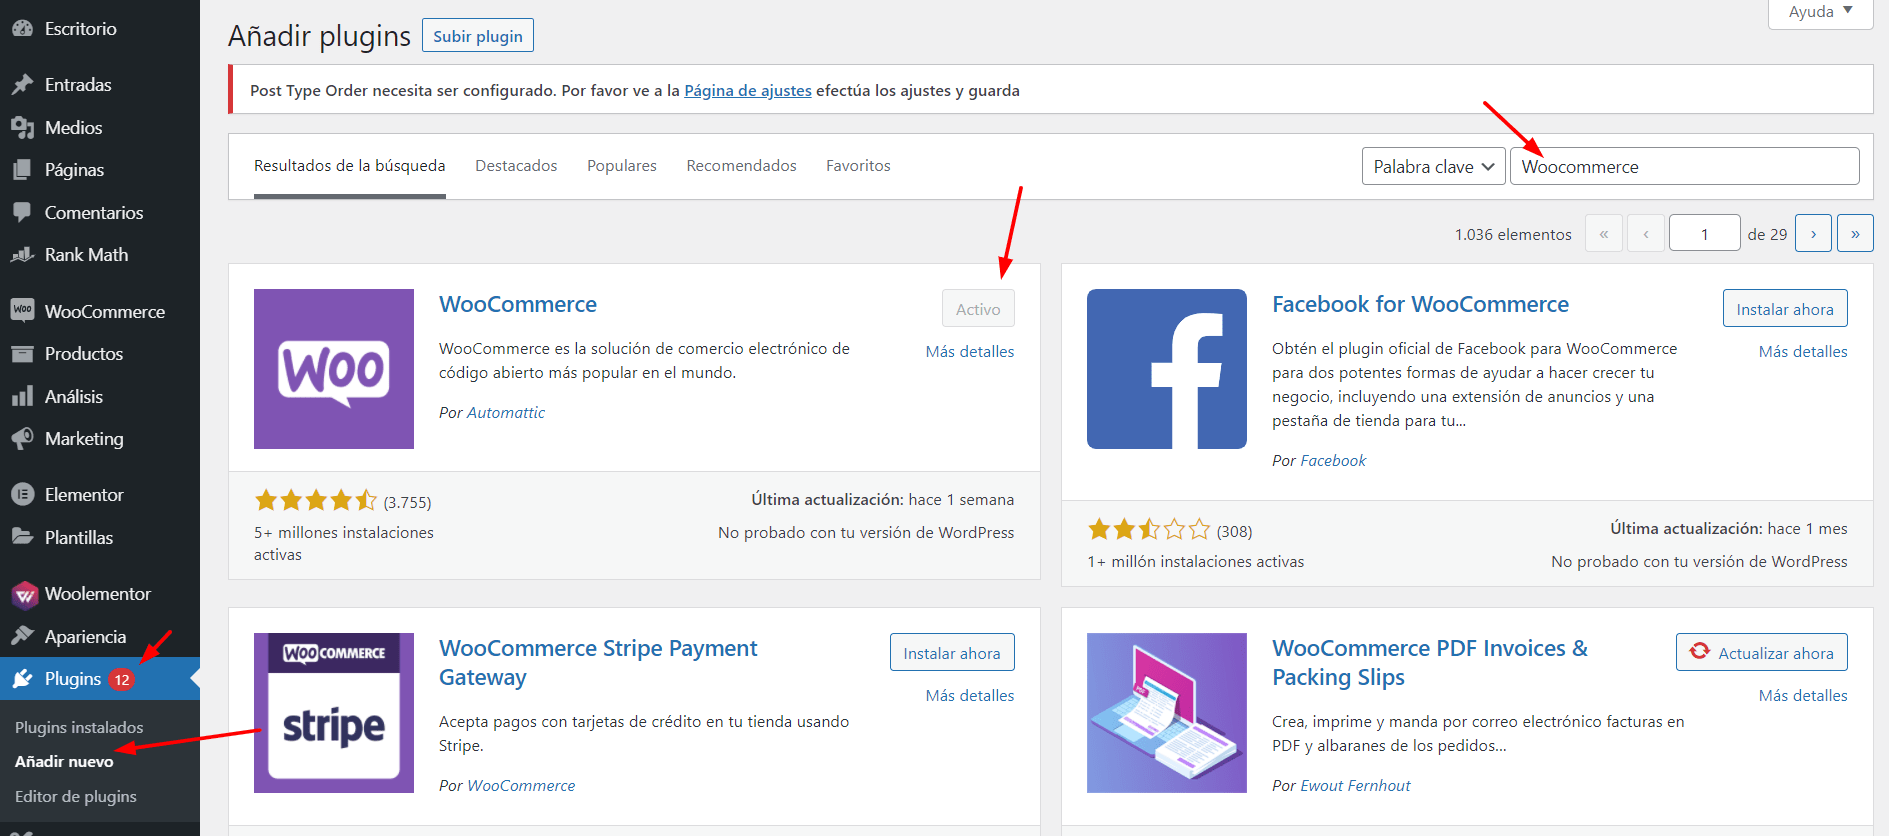Viewport: 1889px width, 836px height.
Task: Switch to Recomendados tab
Action: point(741,166)
